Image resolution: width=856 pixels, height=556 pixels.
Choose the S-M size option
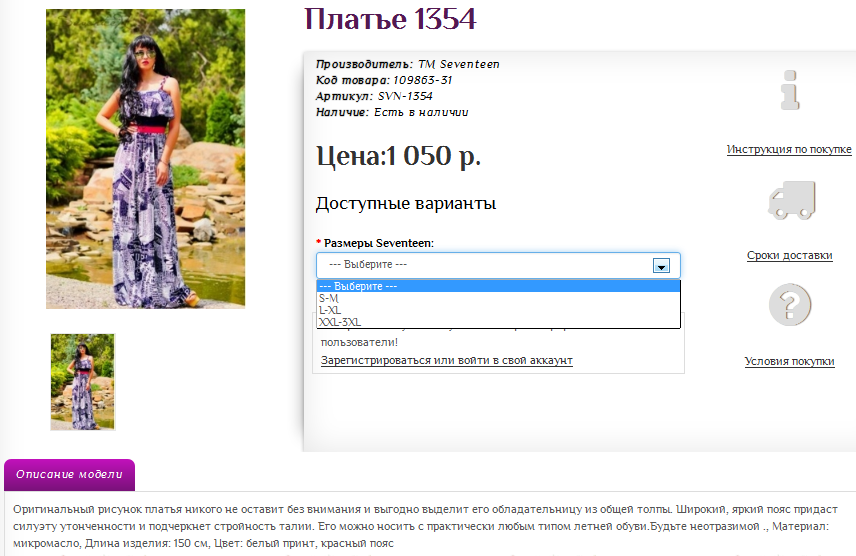pyautogui.click(x=498, y=298)
